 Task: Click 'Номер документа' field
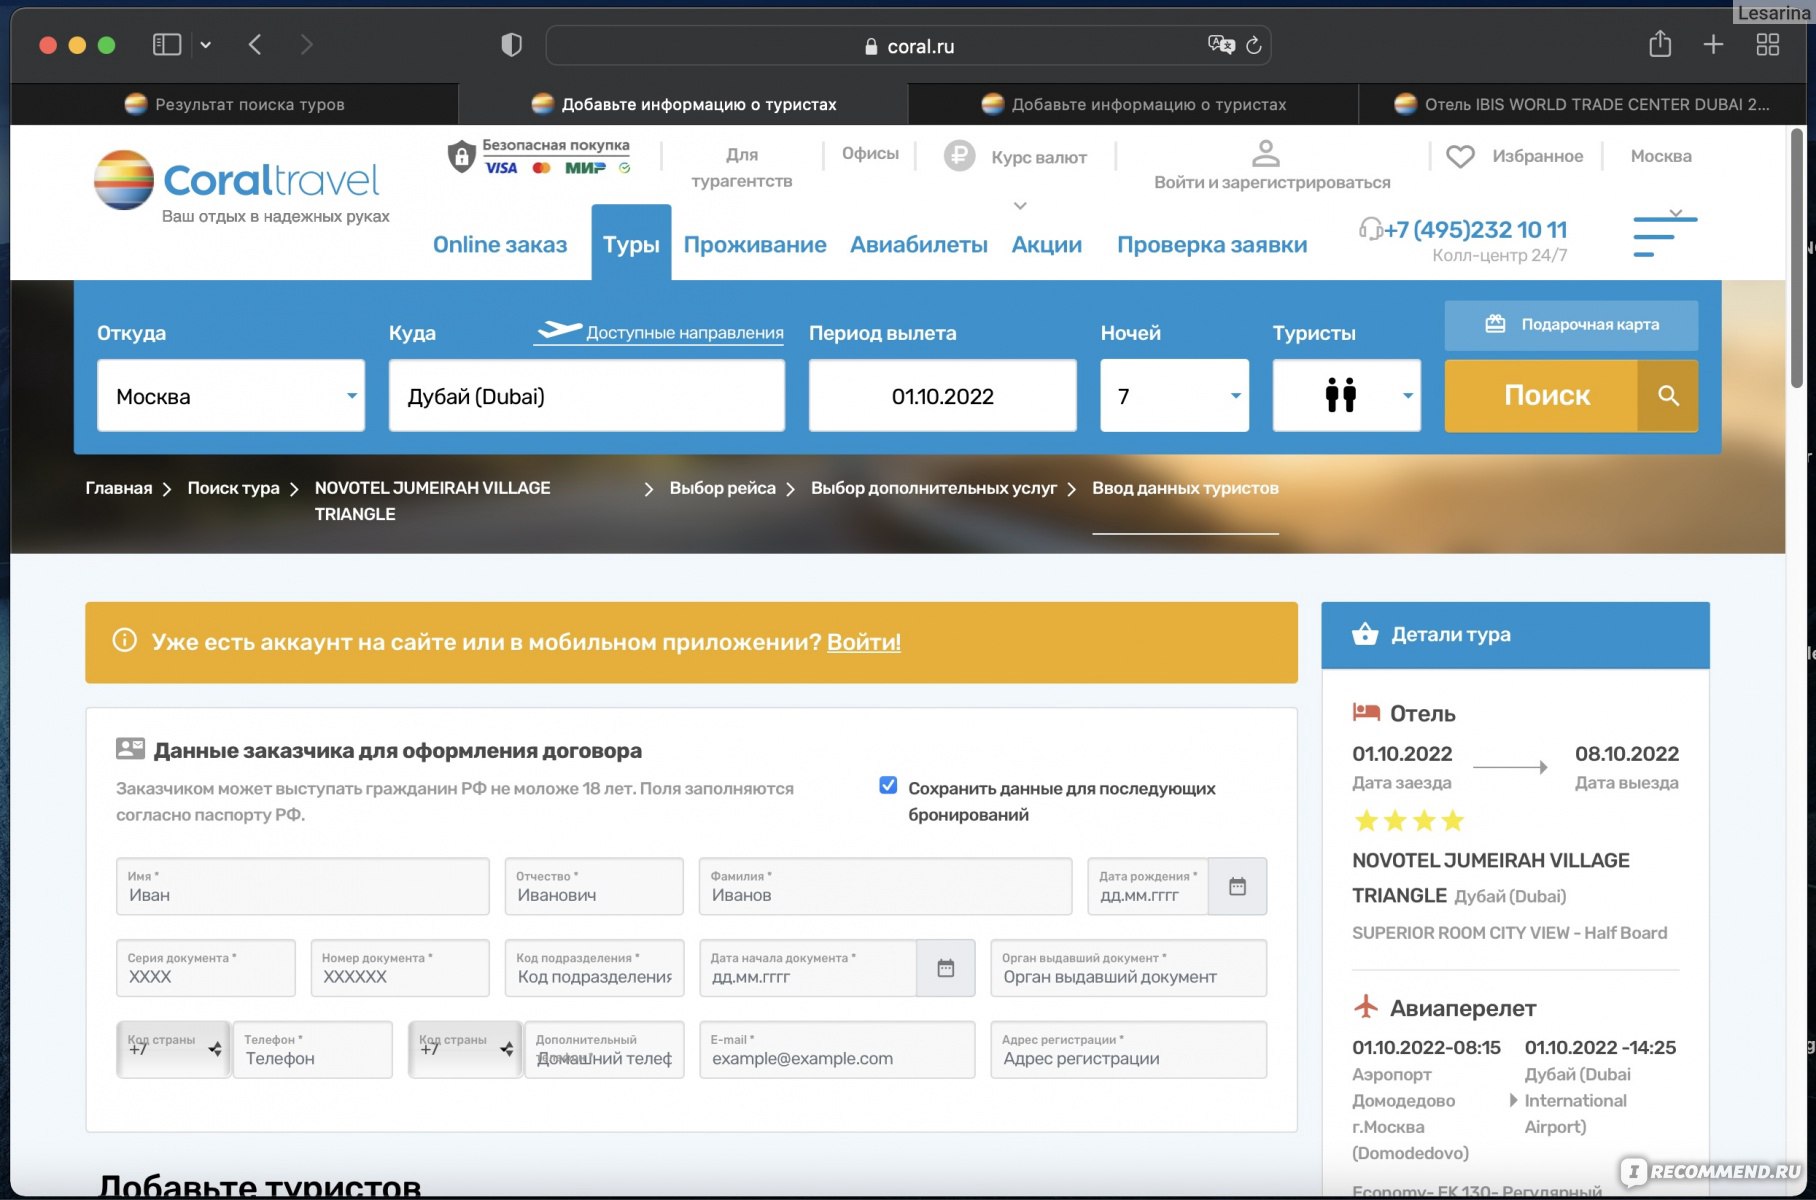400,968
